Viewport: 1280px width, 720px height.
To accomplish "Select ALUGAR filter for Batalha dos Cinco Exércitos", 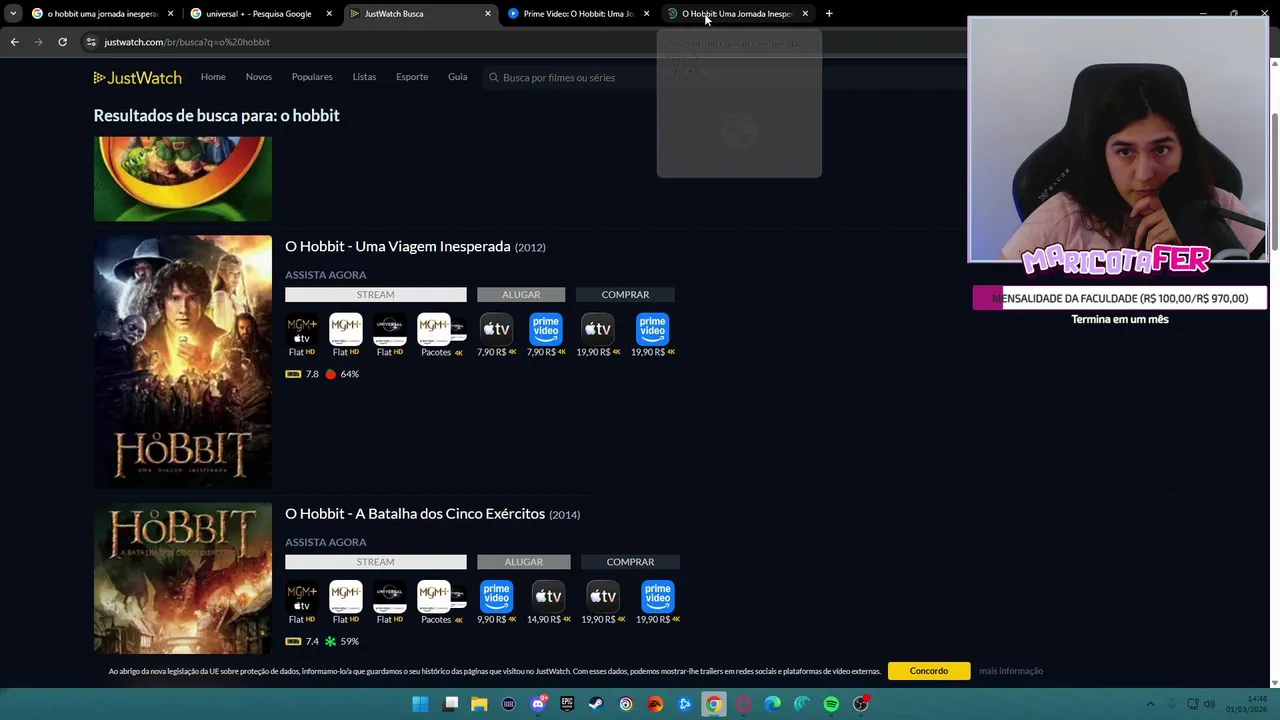I will pos(524,562).
